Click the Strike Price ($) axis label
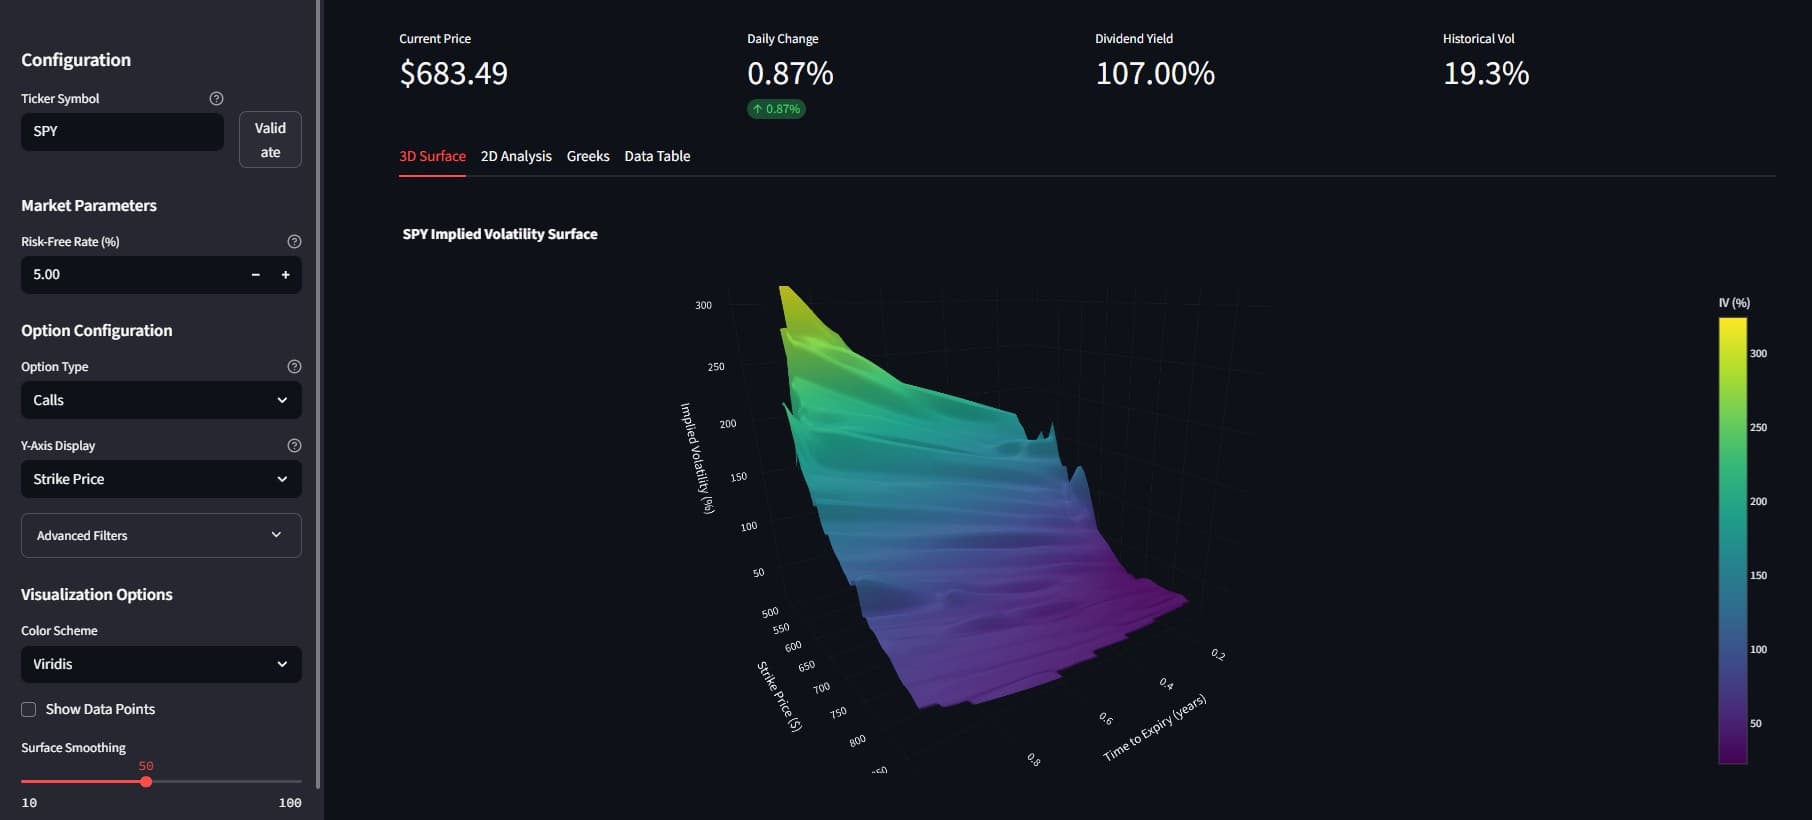The height and width of the screenshot is (820, 1812). [779, 696]
